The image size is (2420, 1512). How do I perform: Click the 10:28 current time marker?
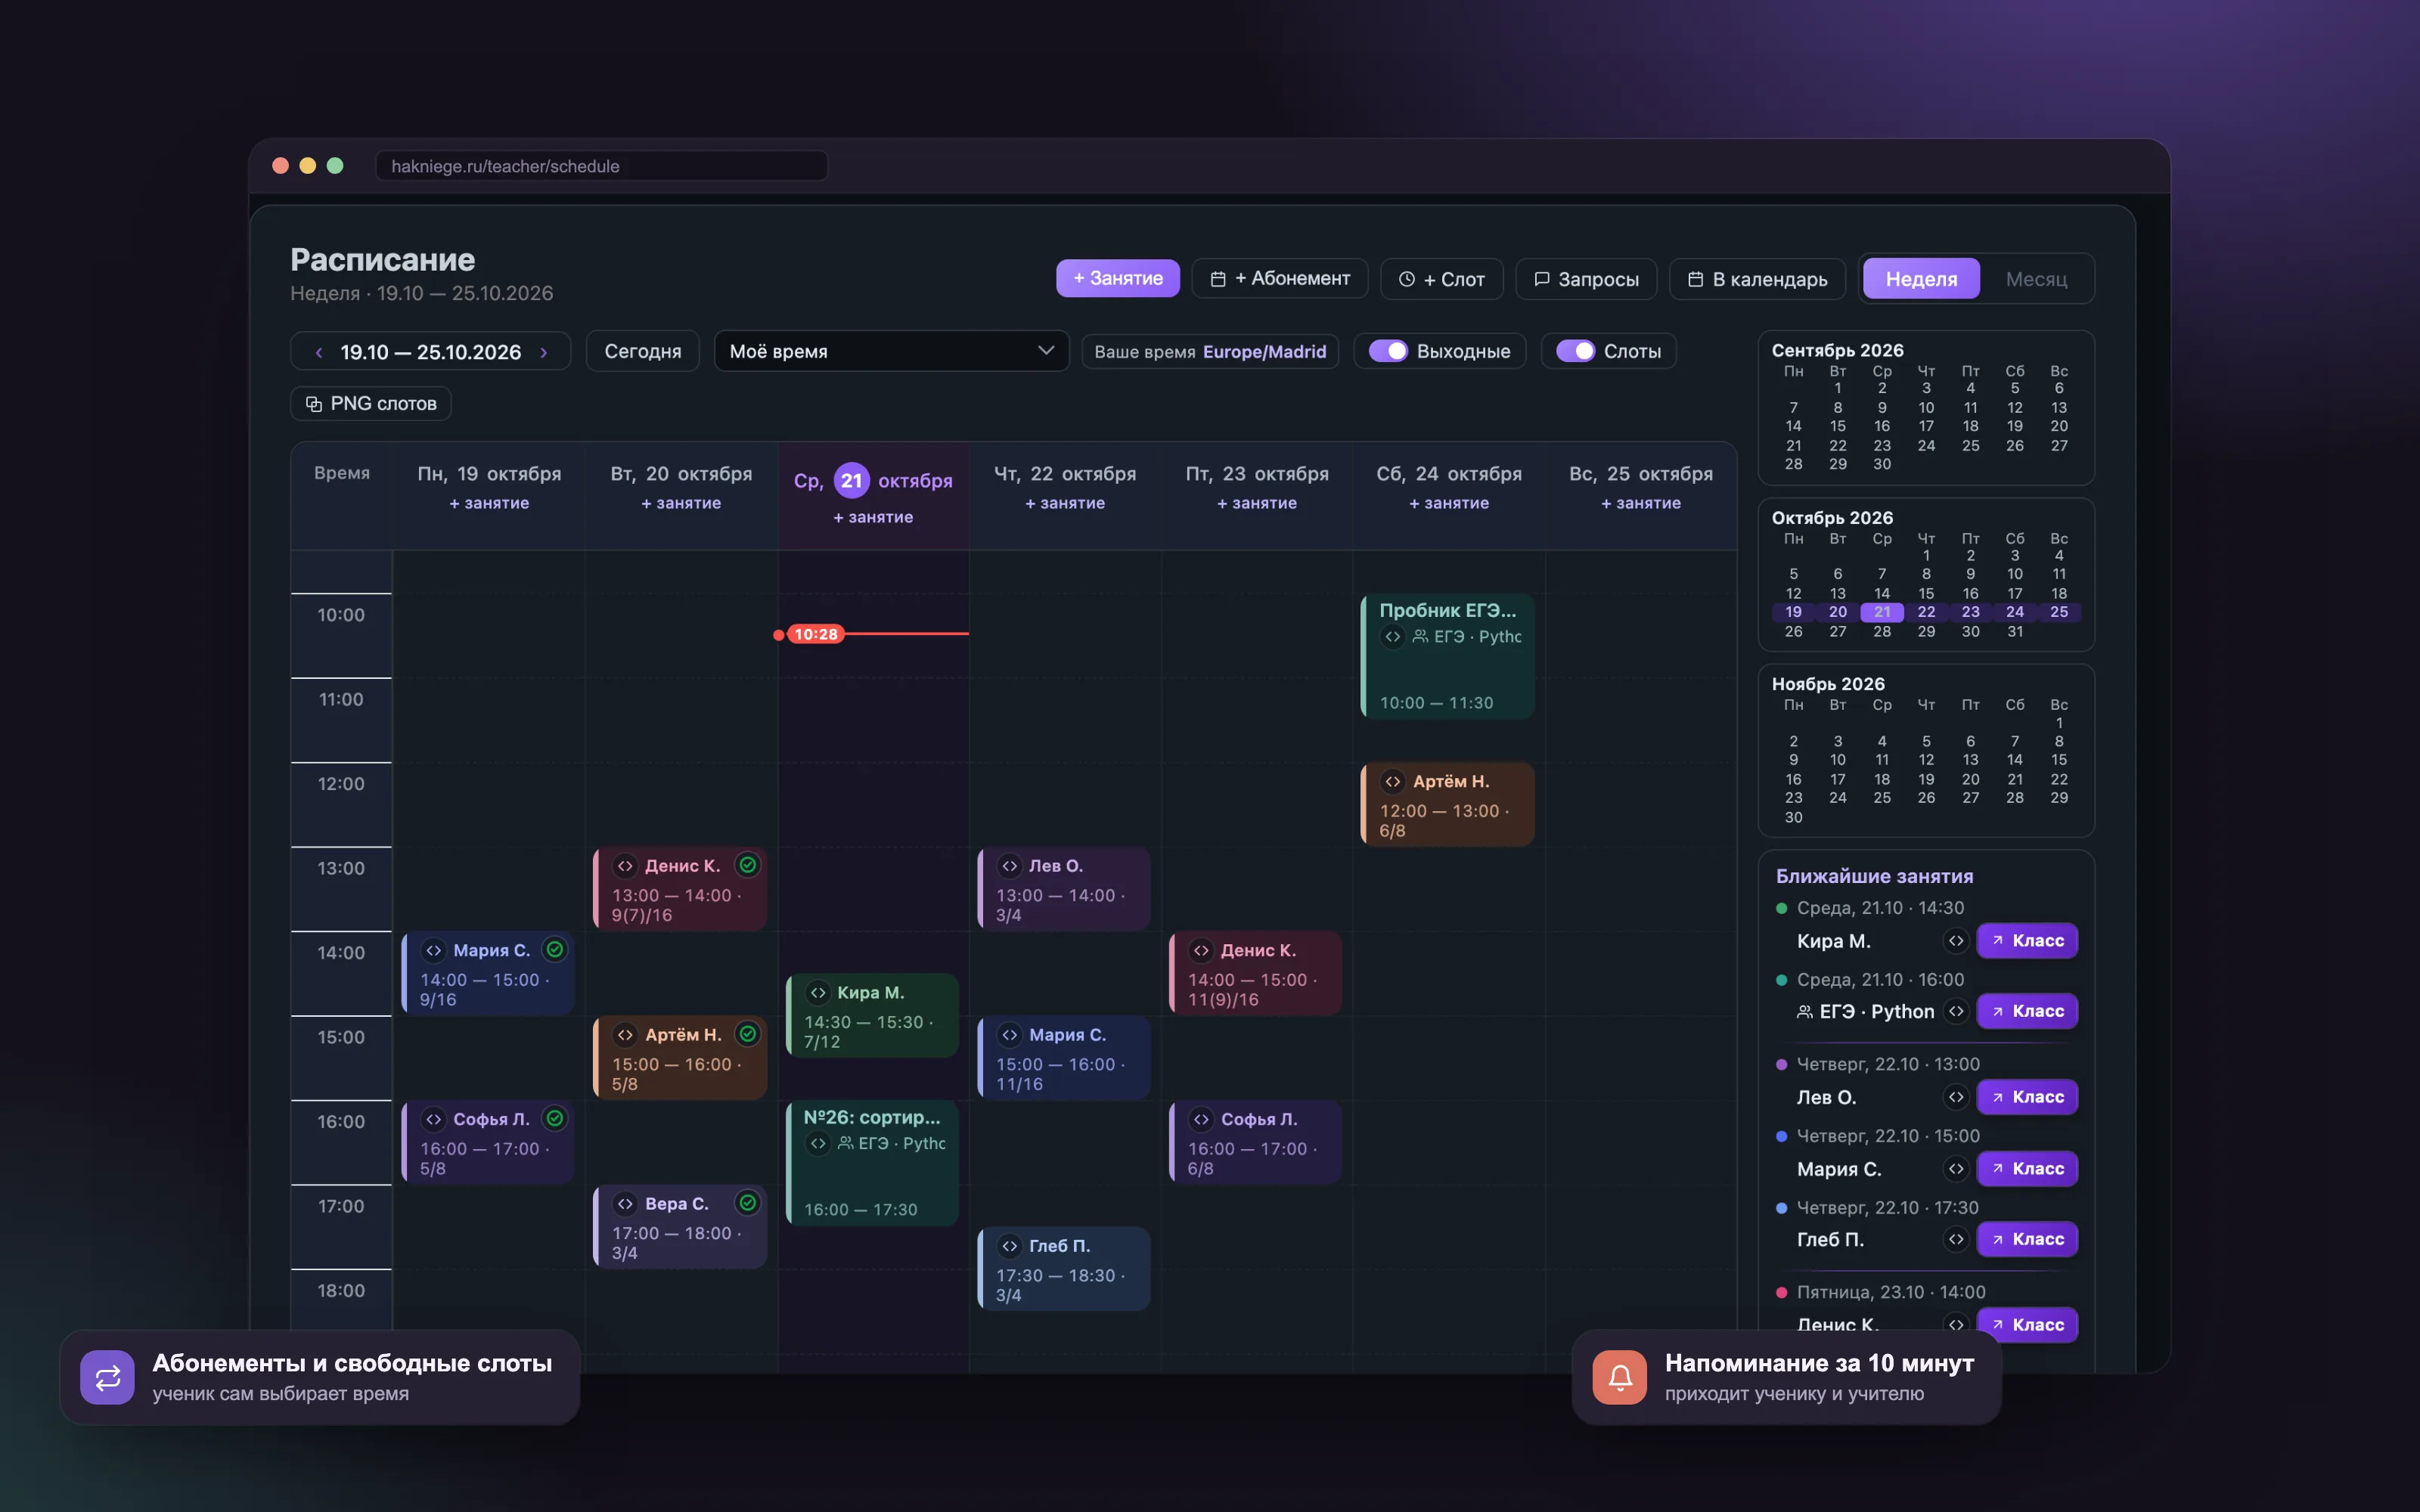coord(815,634)
